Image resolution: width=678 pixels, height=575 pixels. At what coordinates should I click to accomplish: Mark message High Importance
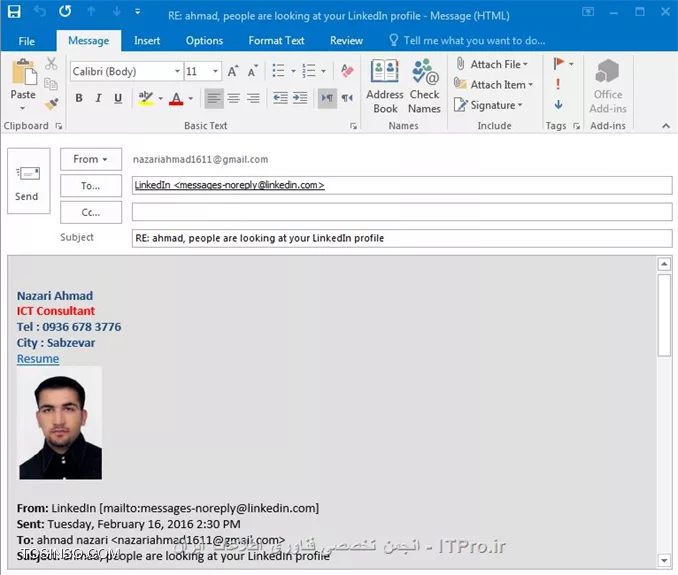(558, 84)
